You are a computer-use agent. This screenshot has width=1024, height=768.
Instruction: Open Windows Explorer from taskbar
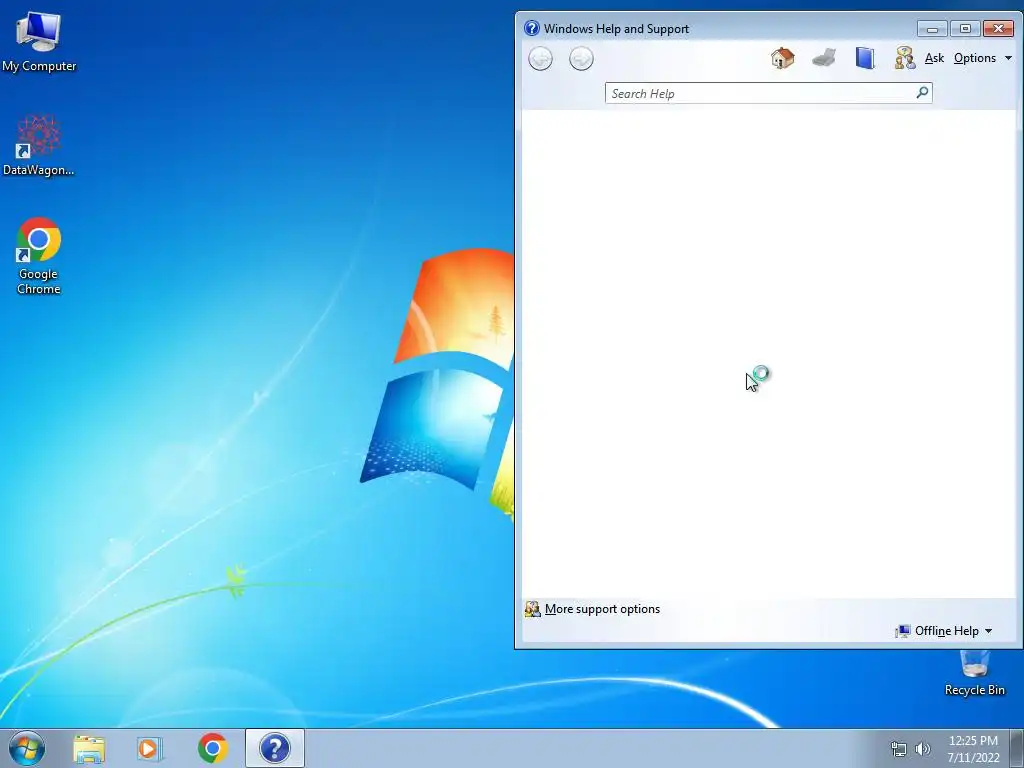click(89, 748)
